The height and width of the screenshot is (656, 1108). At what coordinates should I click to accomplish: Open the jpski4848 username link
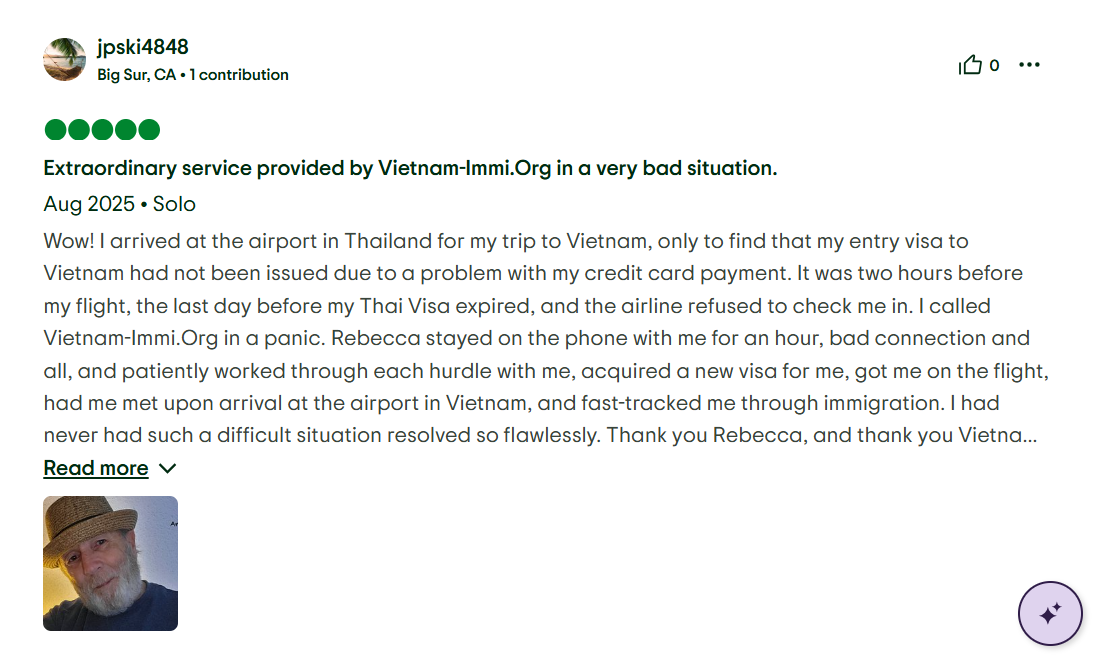[143, 47]
